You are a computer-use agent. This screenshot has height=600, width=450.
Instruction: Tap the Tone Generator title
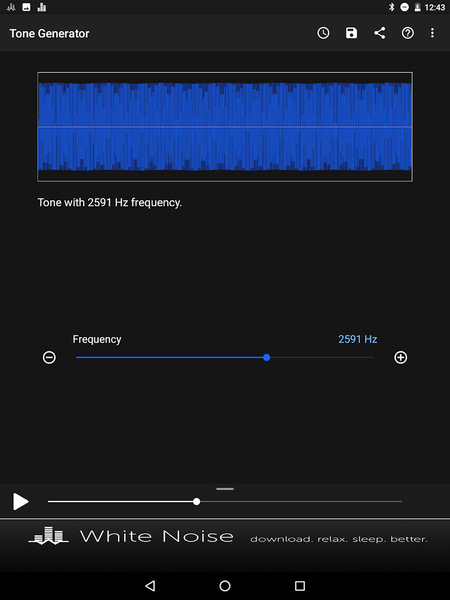[49, 34]
